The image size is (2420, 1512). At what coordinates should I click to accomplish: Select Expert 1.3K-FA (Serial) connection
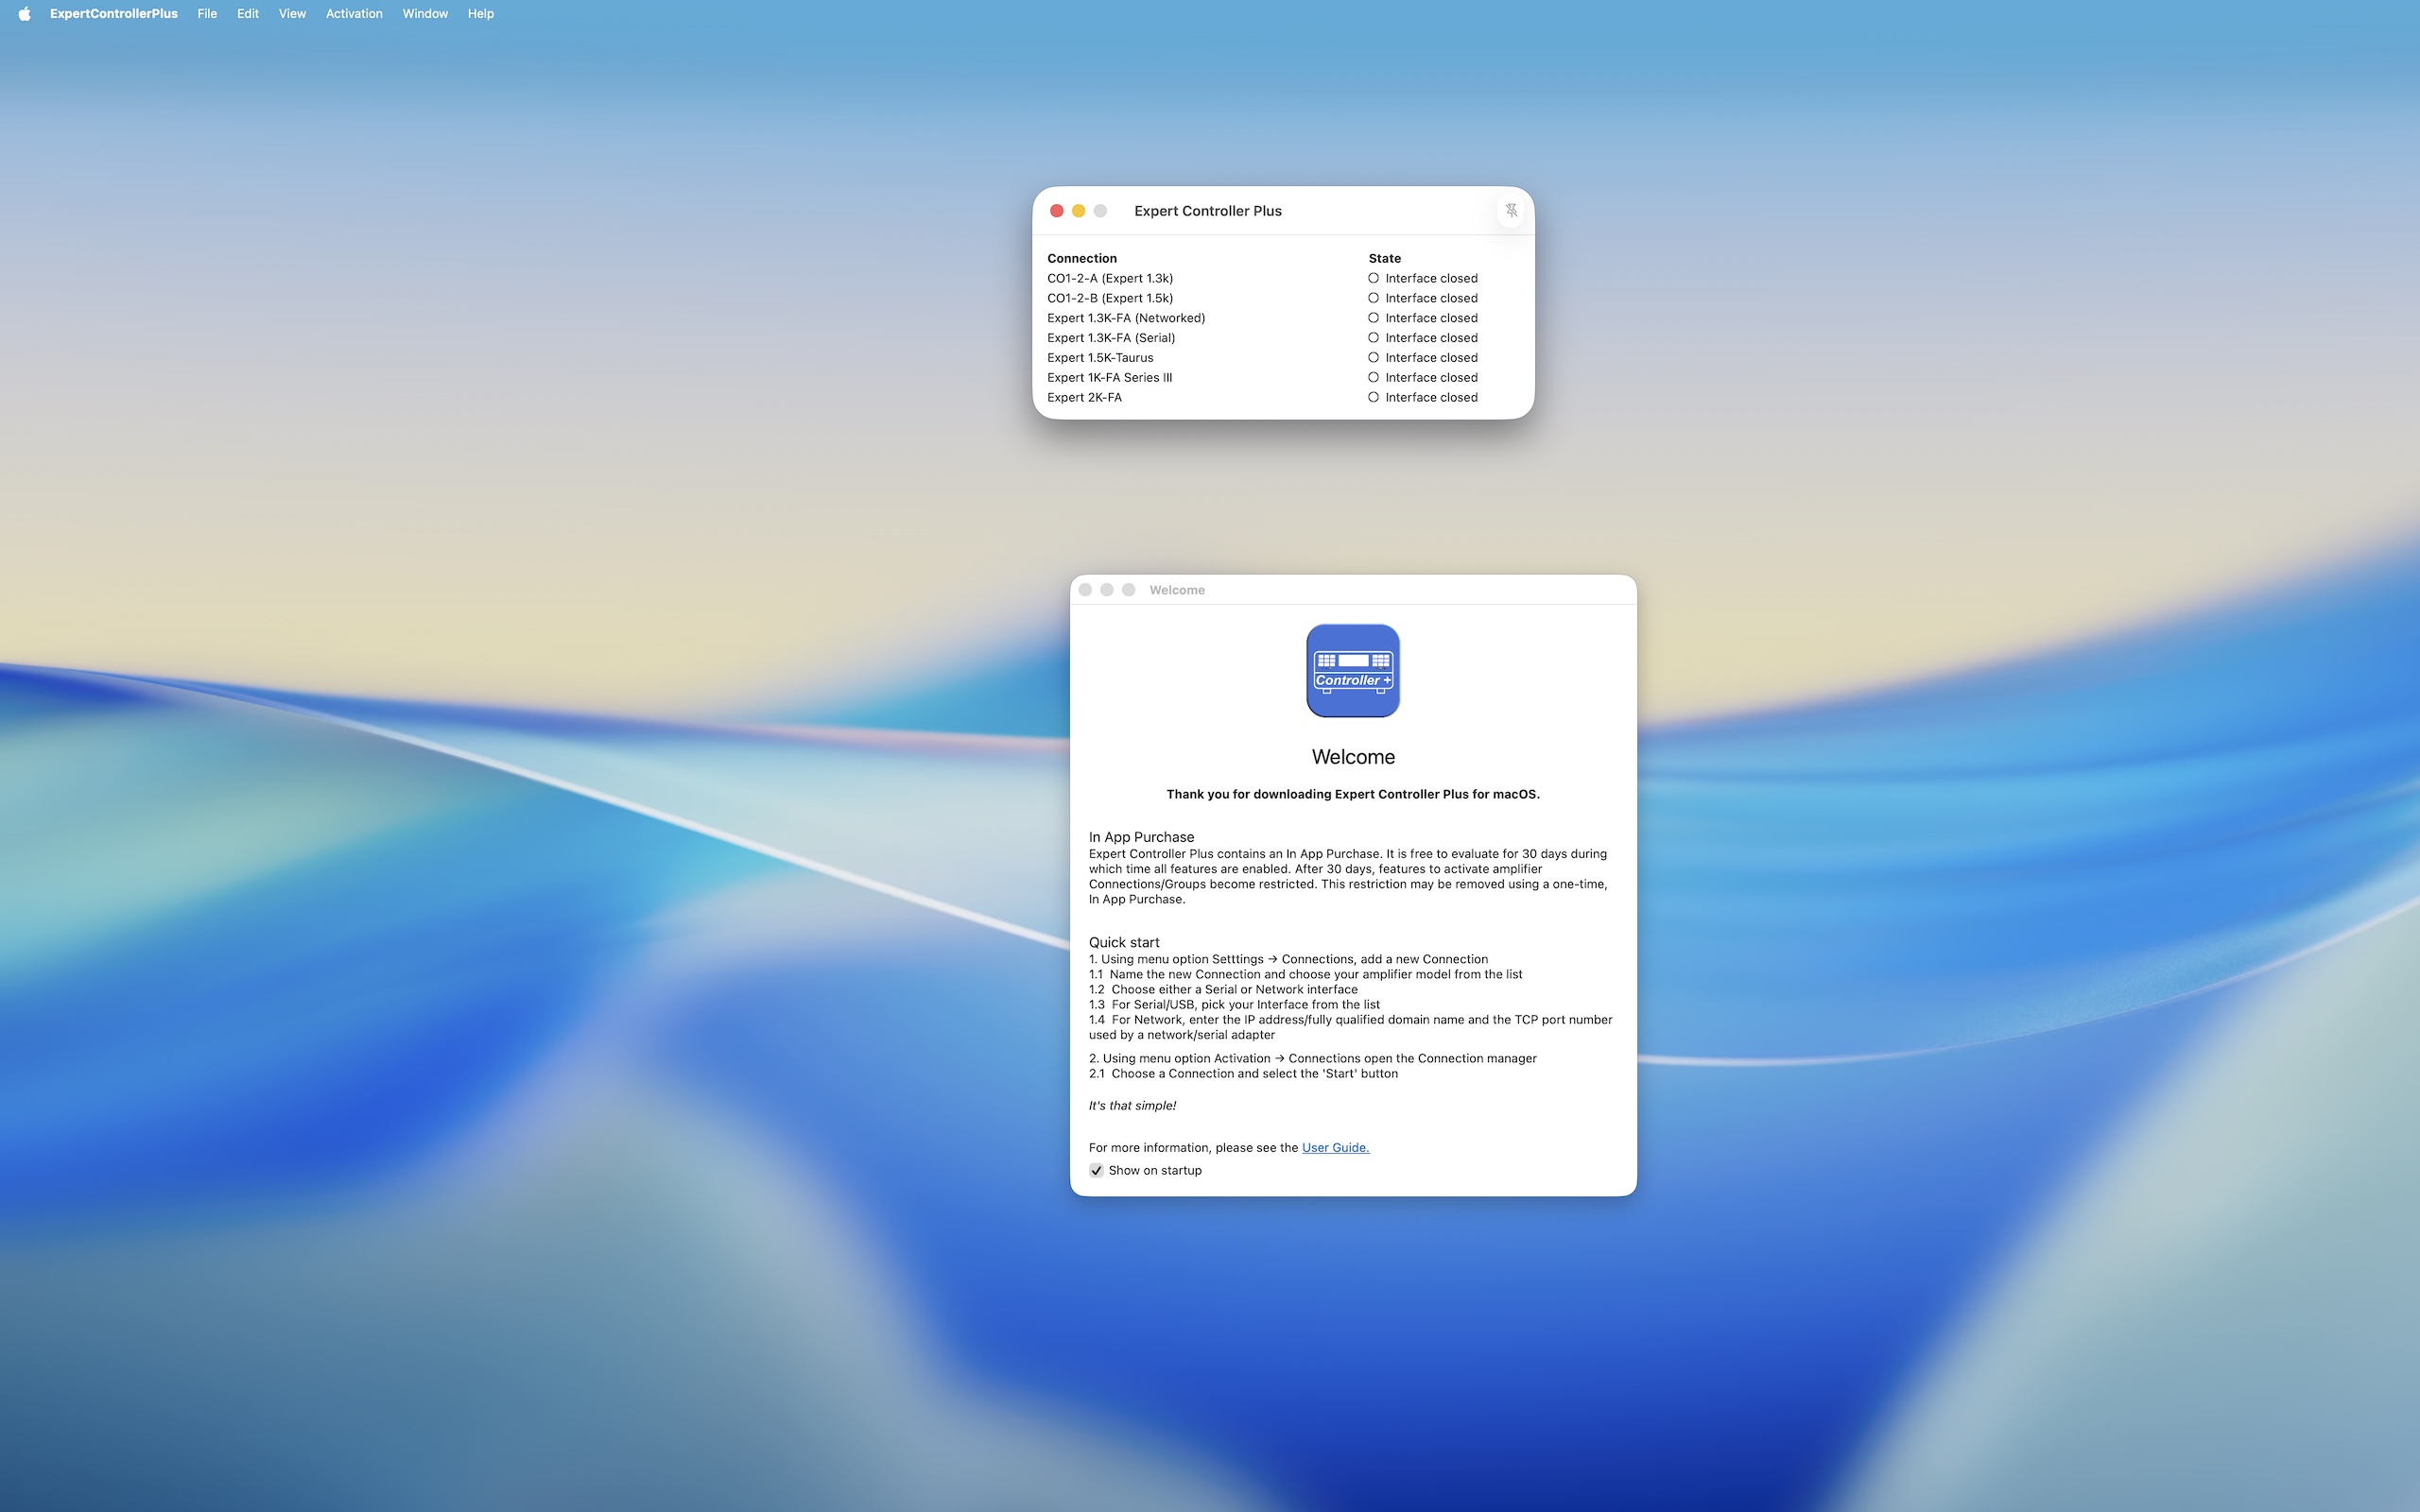pyautogui.click(x=1111, y=338)
